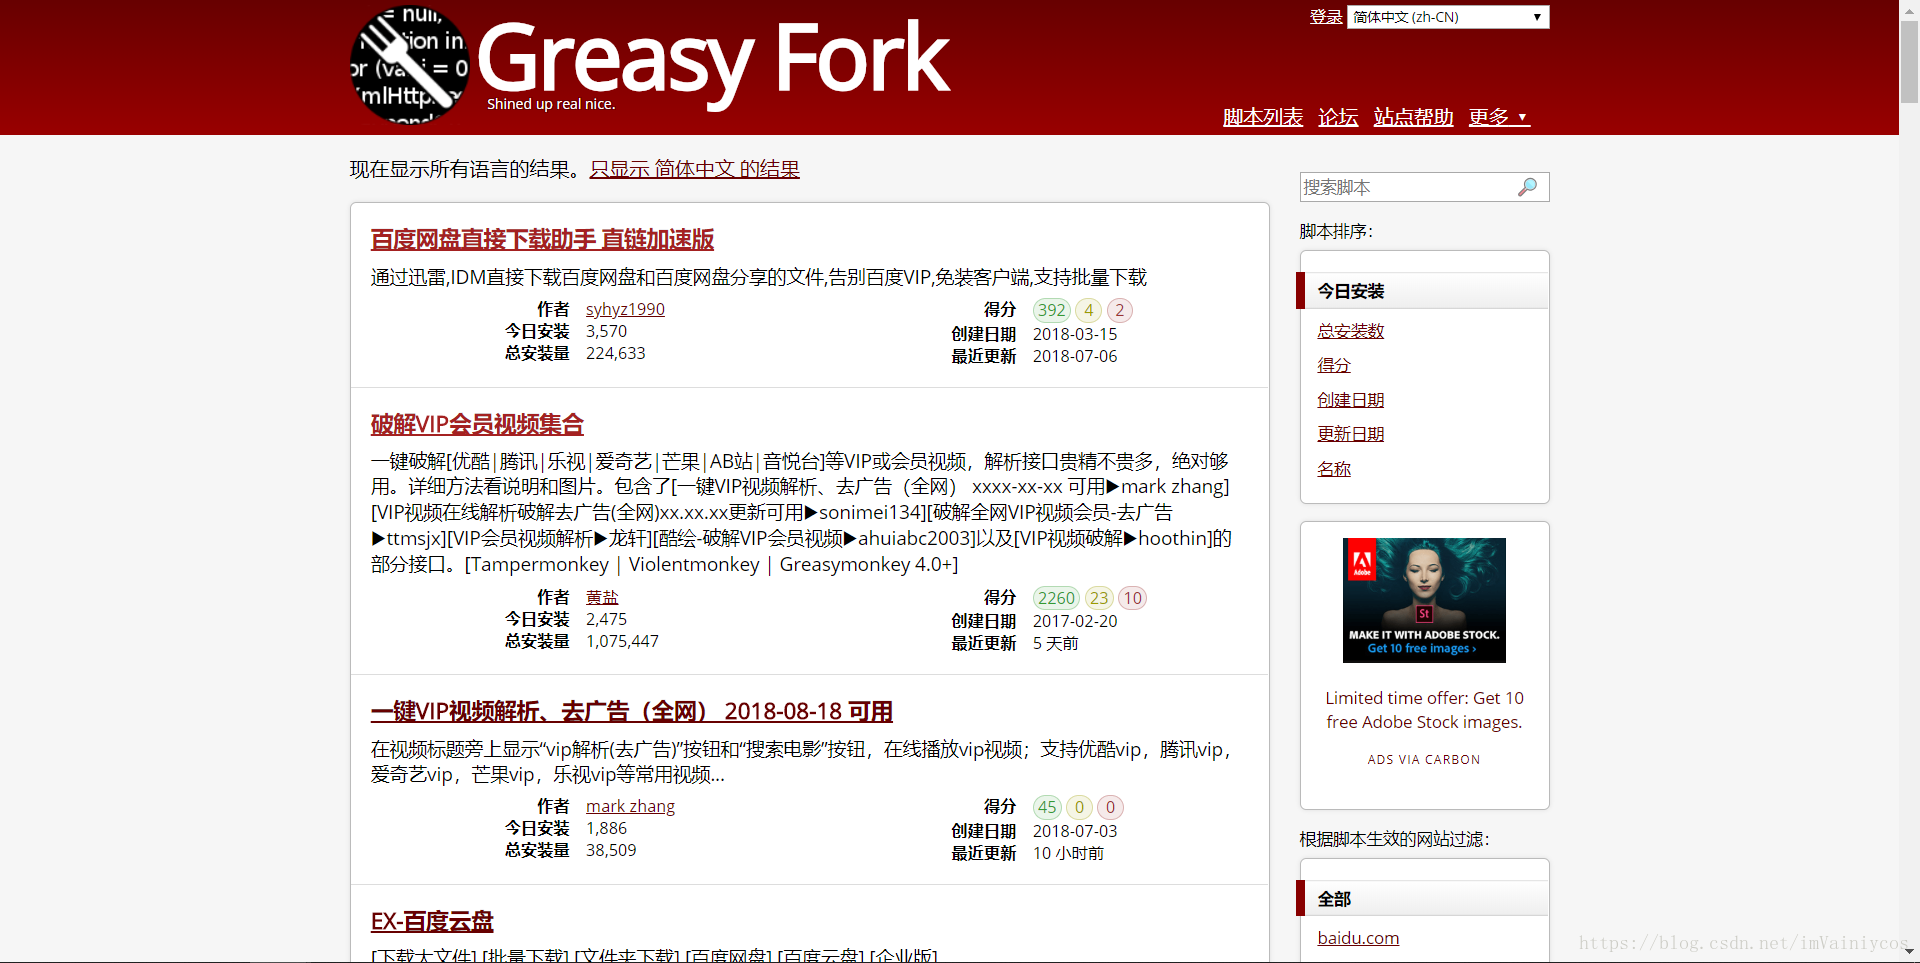Expand the 更多 menu
Image resolution: width=1920 pixels, height=963 pixels.
pyautogui.click(x=1499, y=117)
